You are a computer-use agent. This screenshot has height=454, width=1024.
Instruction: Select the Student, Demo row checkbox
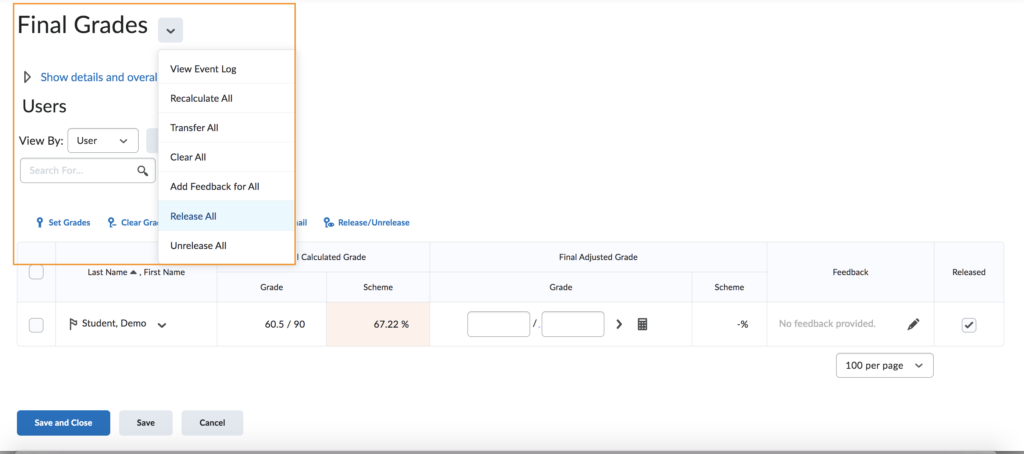click(36, 324)
